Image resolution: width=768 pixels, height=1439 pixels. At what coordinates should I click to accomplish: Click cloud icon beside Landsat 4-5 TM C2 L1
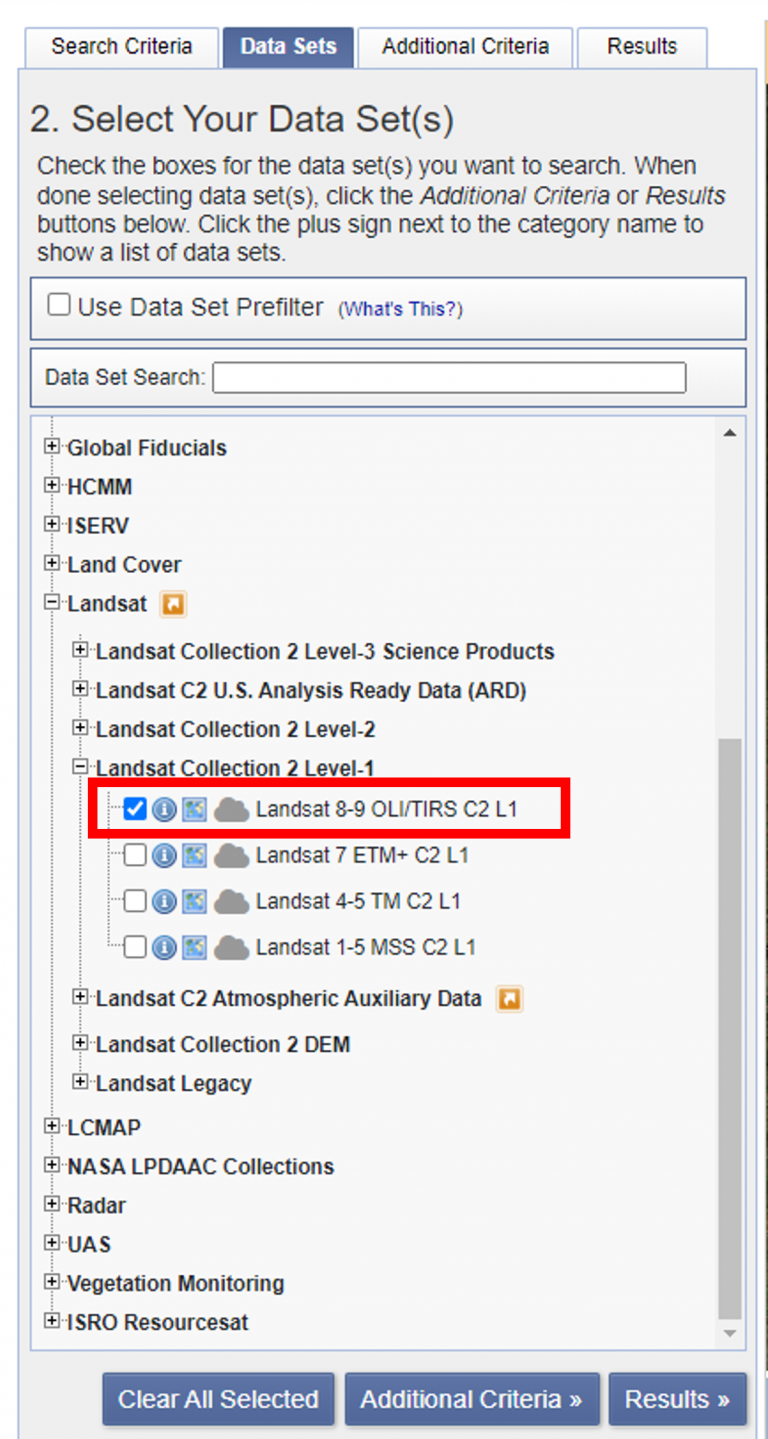click(x=232, y=901)
